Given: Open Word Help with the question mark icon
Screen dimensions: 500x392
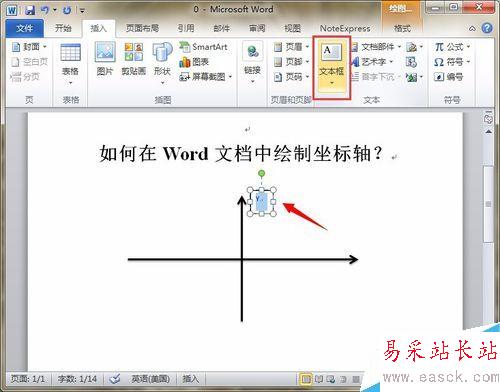Looking at the screenshot, I should click(487, 28).
